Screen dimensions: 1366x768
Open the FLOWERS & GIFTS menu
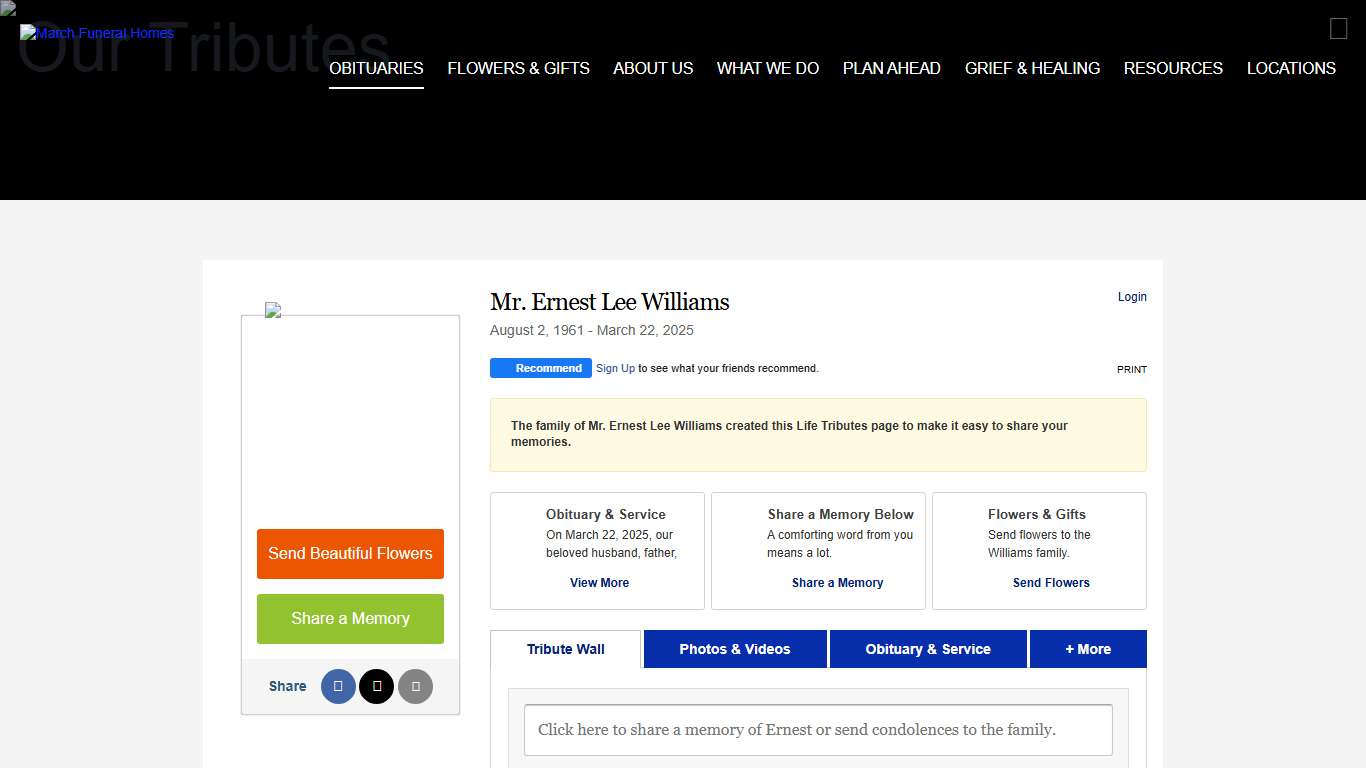[x=518, y=68]
